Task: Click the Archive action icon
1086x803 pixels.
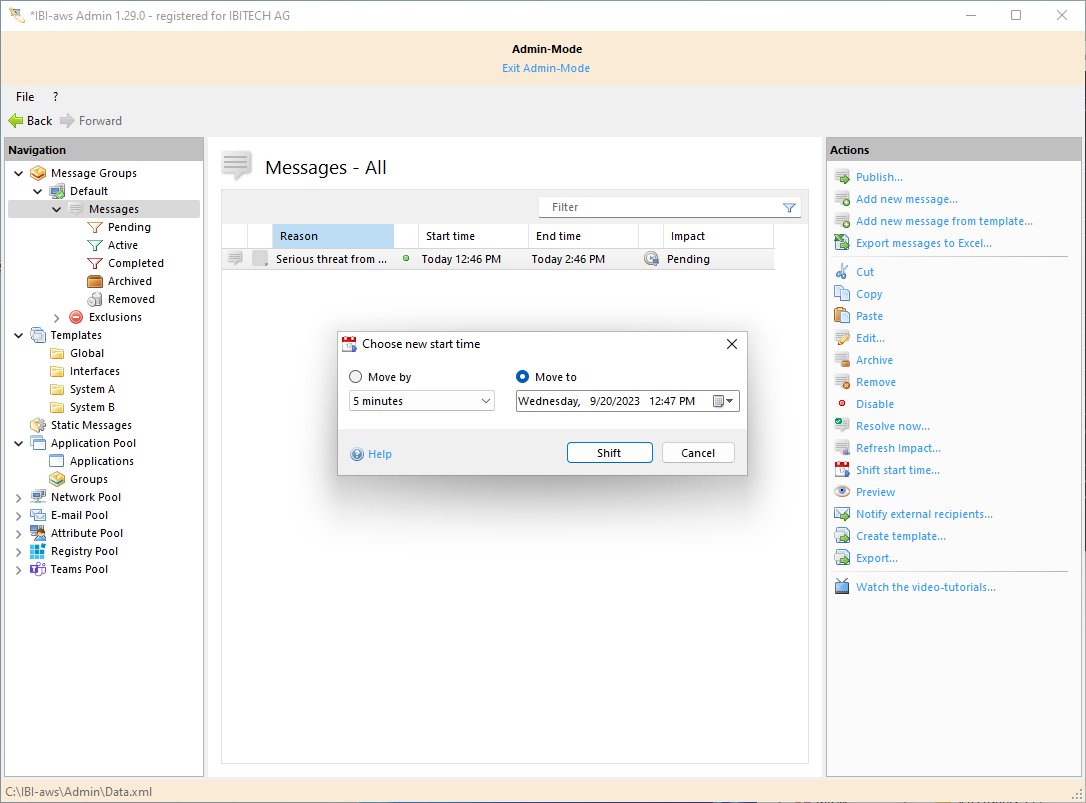Action: click(x=842, y=360)
